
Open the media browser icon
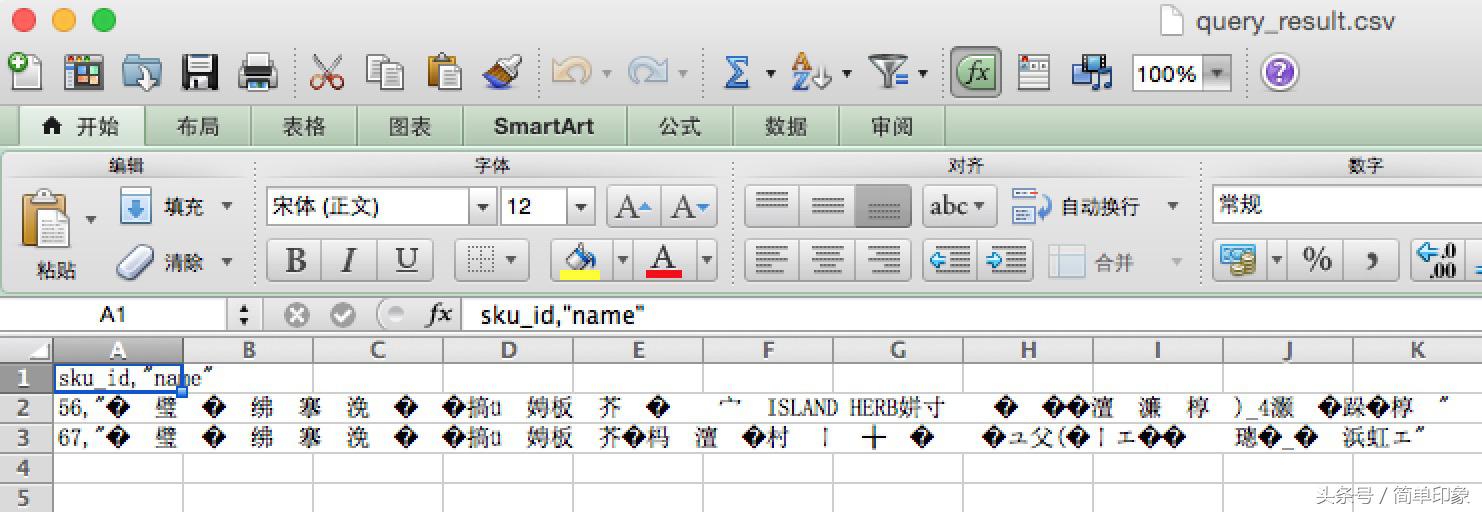coord(1092,73)
